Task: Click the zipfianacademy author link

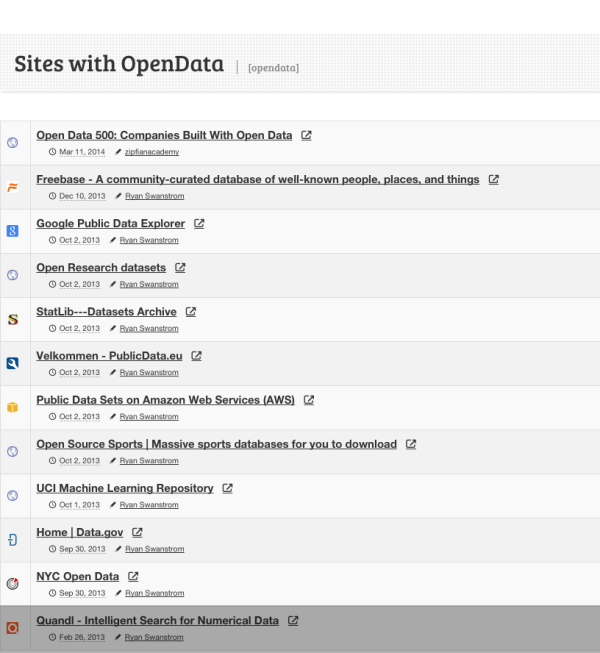Action: coord(151,152)
